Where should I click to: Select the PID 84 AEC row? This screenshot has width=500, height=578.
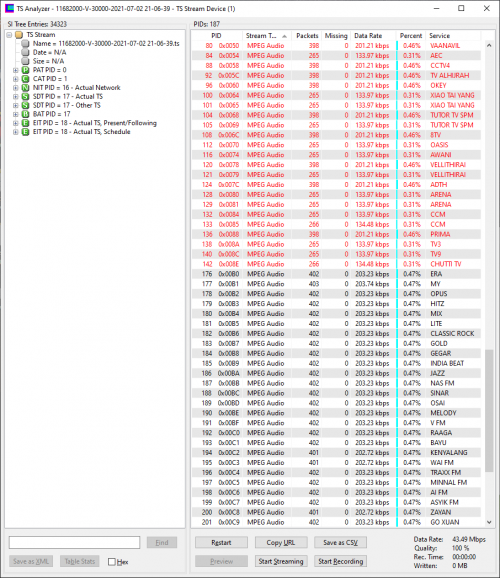(x=336, y=56)
